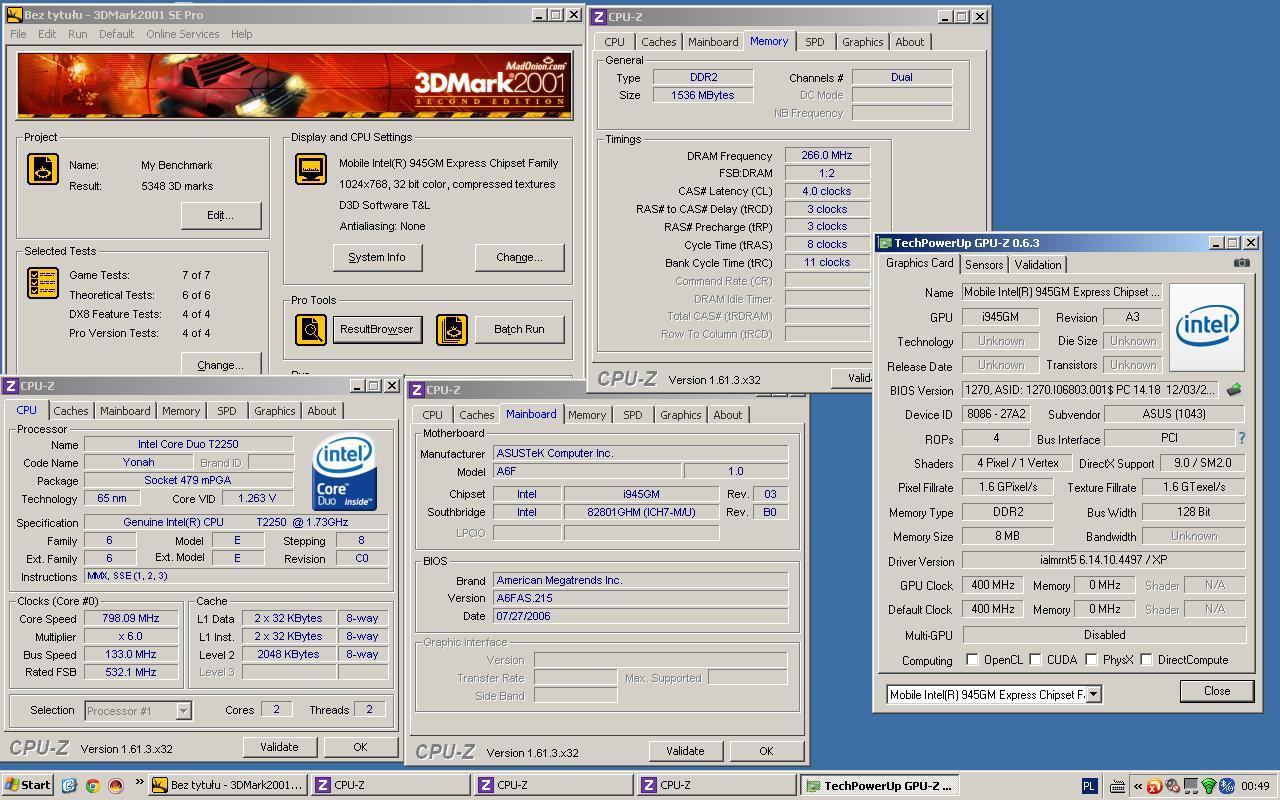Enable the PhysX checkbox in GPU-Z
The width and height of the screenshot is (1280, 800).
point(1090,659)
